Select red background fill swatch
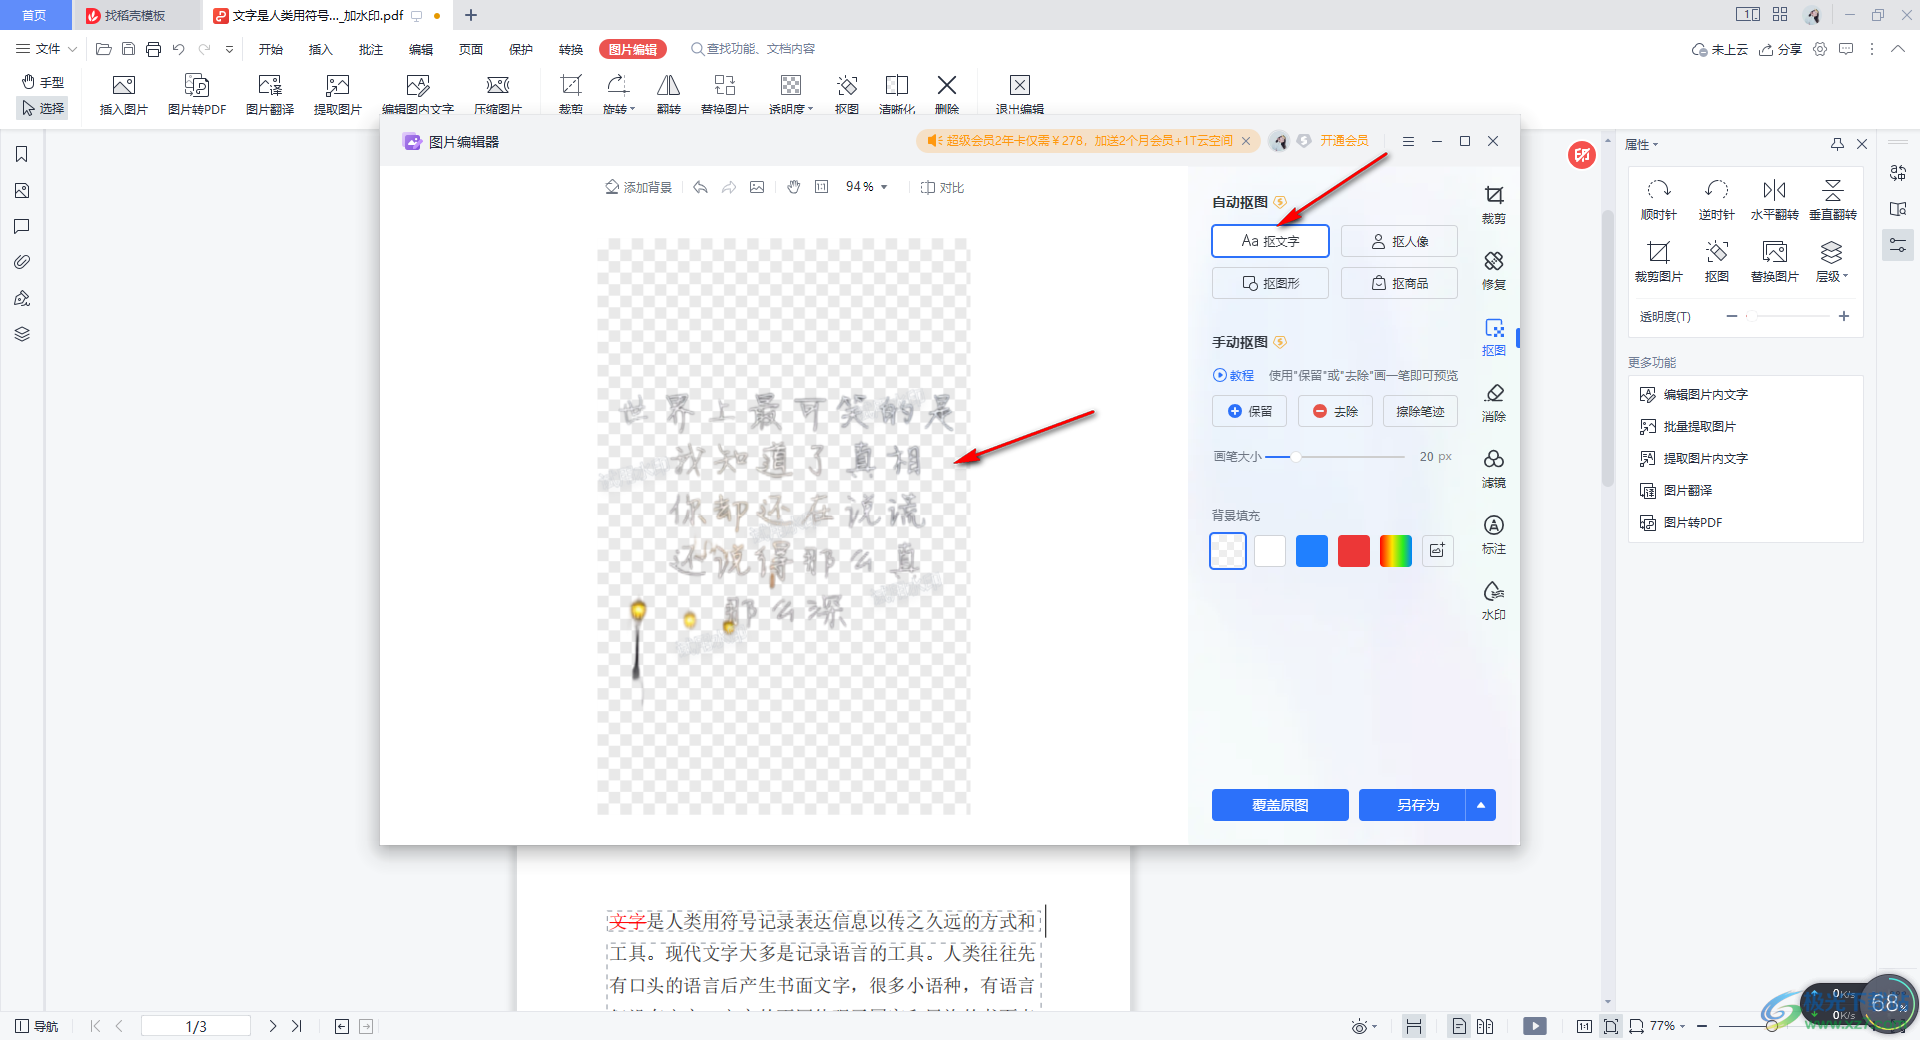This screenshot has width=1920, height=1040. (x=1354, y=551)
